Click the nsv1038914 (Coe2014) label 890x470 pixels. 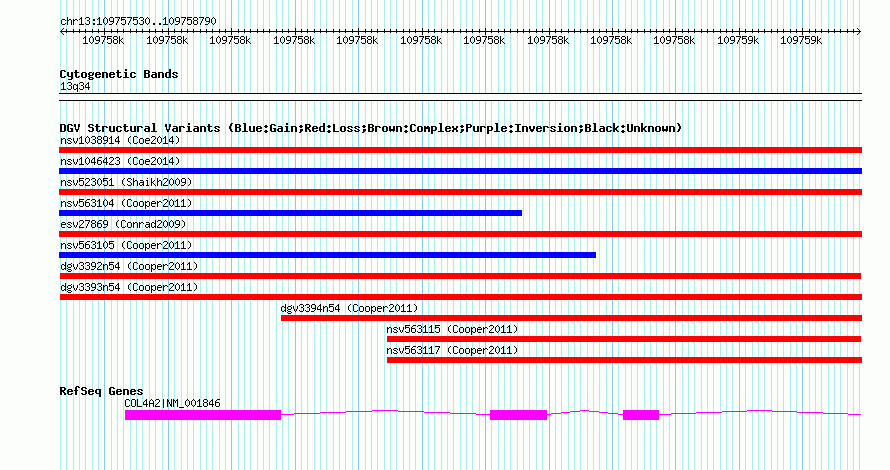pos(120,140)
